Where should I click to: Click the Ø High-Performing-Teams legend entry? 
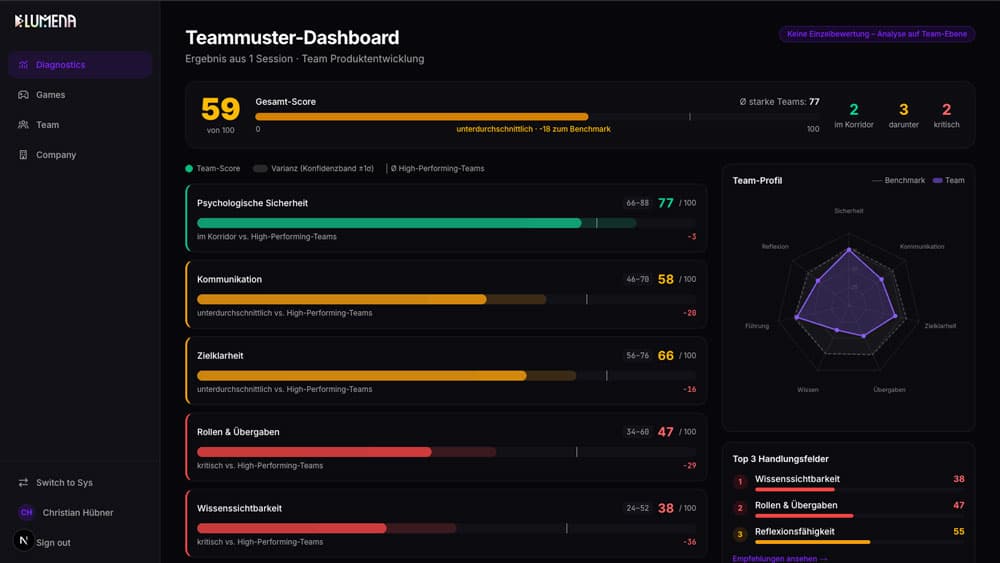pyautogui.click(x=436, y=168)
